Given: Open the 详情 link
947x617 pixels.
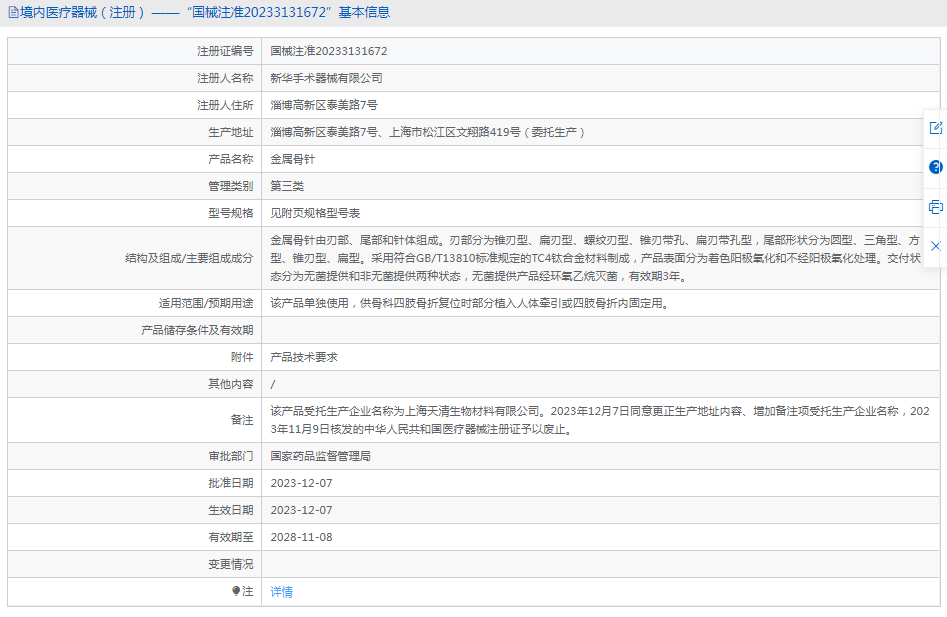Looking at the screenshot, I should (x=281, y=592).
